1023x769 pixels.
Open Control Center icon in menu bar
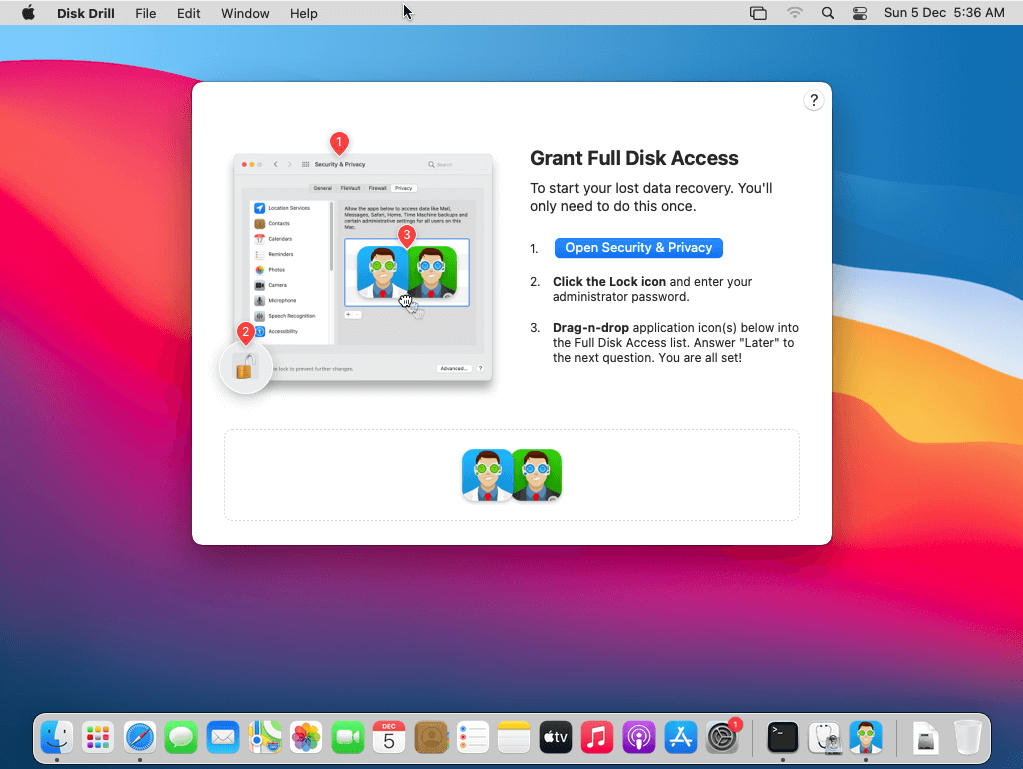tap(860, 13)
